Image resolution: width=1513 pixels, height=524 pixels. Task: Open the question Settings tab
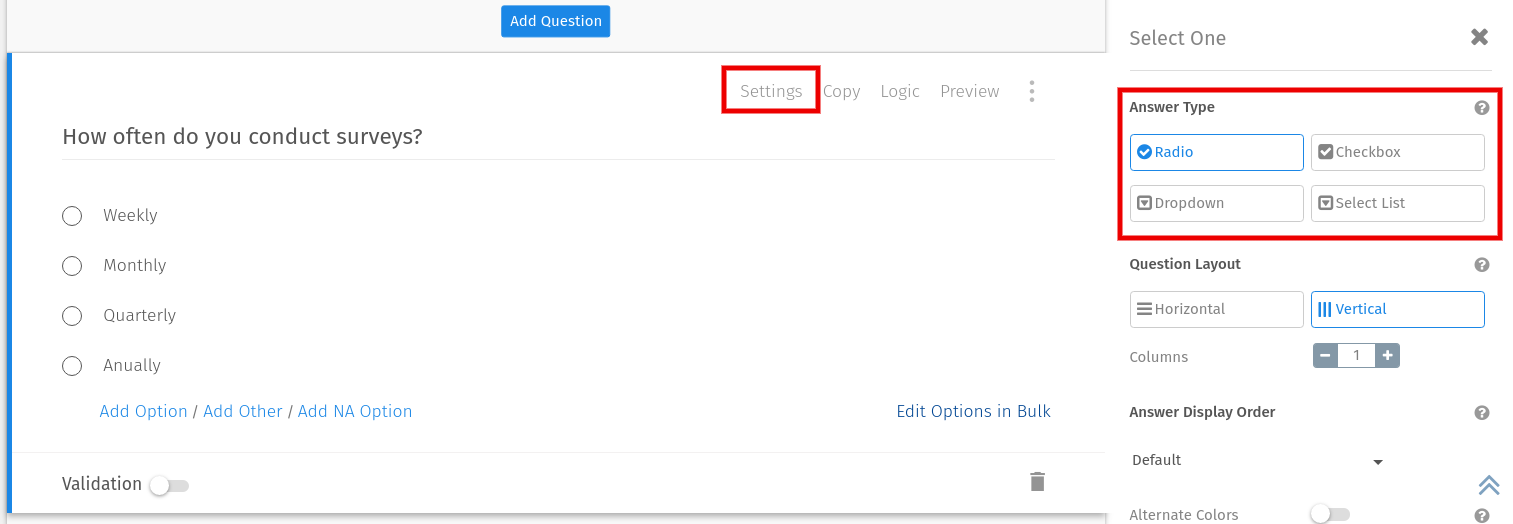771,91
